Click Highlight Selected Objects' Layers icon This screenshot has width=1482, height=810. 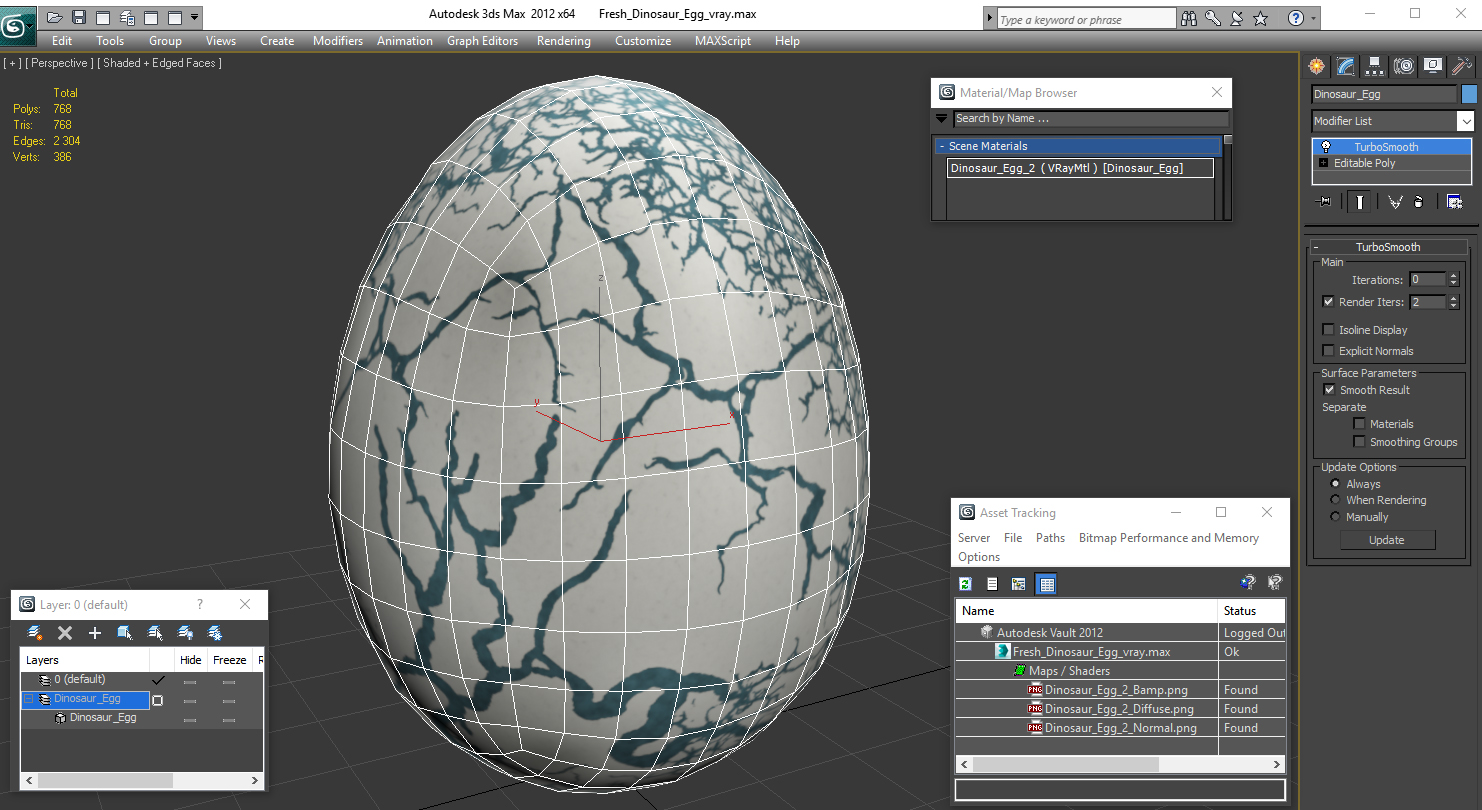click(x=155, y=633)
